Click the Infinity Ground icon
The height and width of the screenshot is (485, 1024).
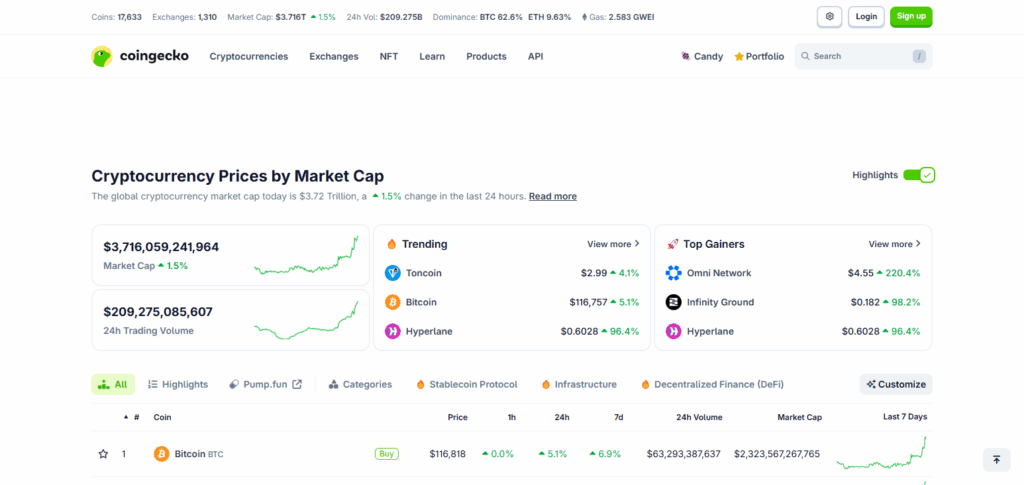(673, 302)
